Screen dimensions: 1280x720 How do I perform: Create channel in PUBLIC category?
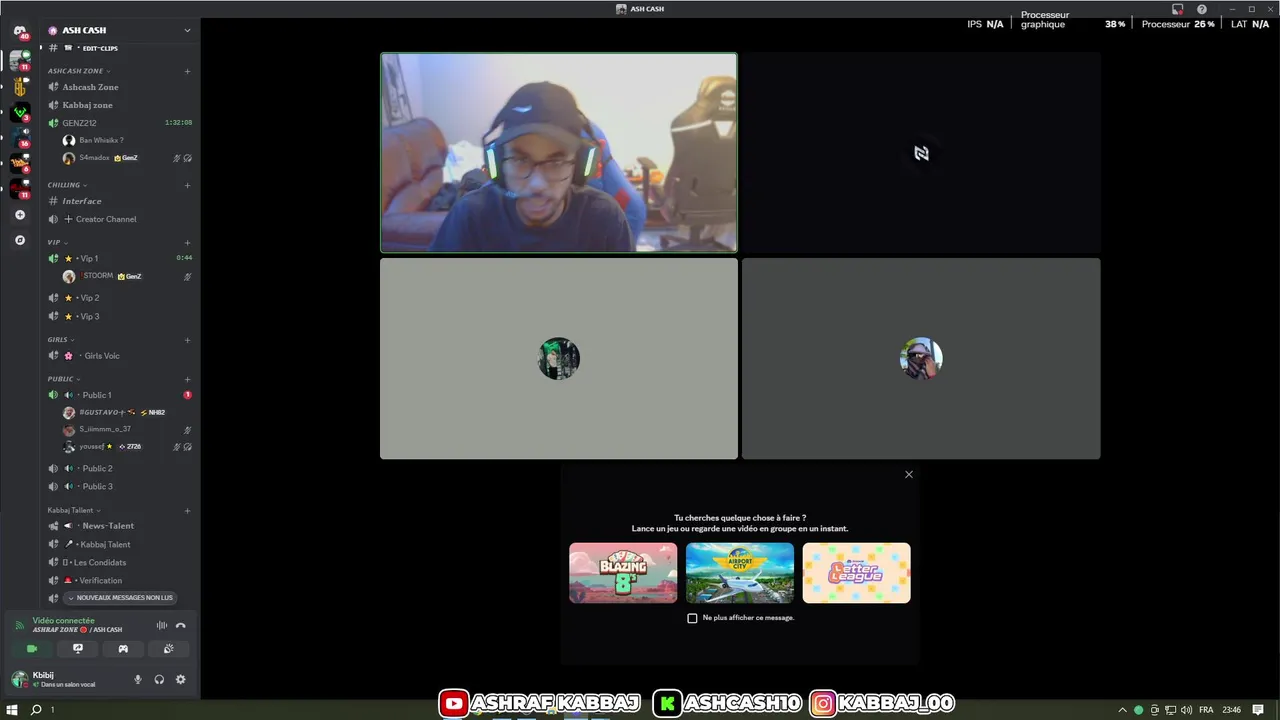[x=187, y=379]
